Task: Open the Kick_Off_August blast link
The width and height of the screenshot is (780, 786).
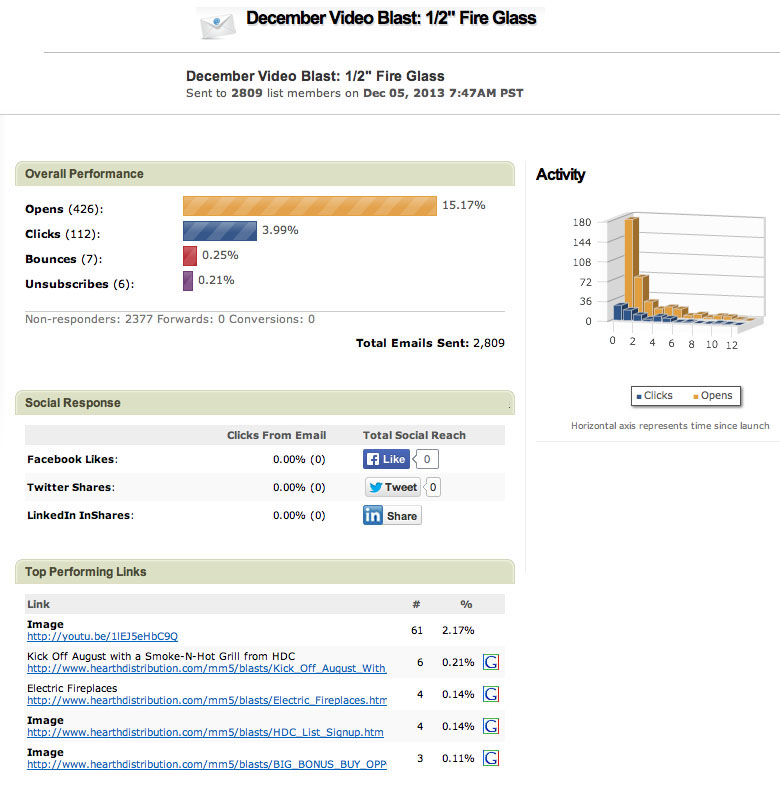Action: pos(206,668)
